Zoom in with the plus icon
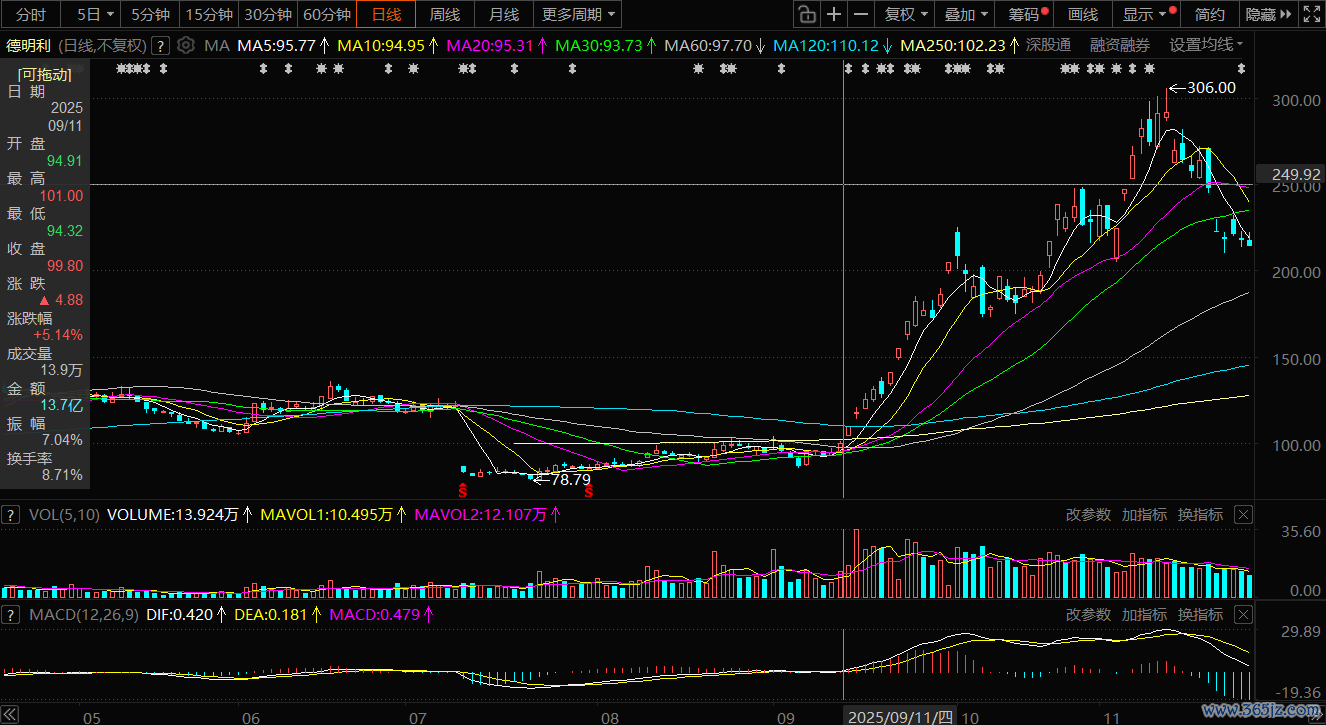This screenshot has width=1326, height=725. (x=833, y=14)
